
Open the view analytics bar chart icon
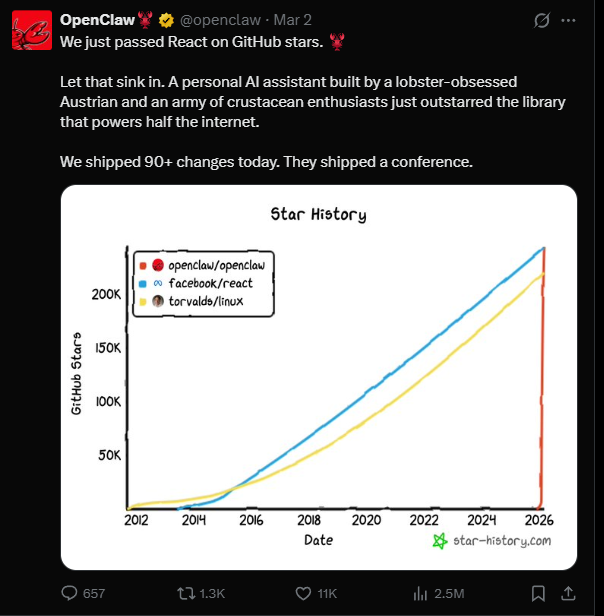coord(422,593)
